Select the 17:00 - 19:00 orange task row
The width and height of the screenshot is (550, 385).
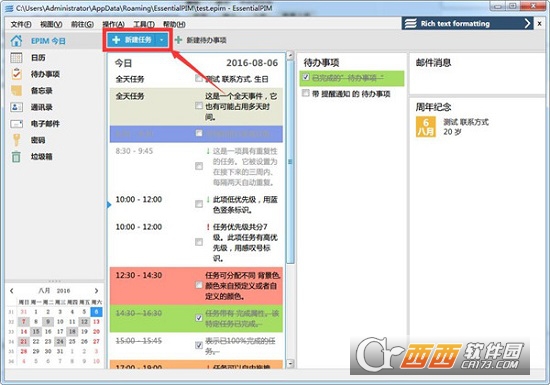196,365
